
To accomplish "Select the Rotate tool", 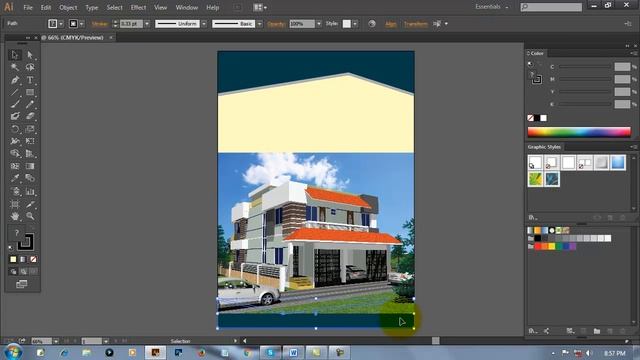I will coord(15,129).
